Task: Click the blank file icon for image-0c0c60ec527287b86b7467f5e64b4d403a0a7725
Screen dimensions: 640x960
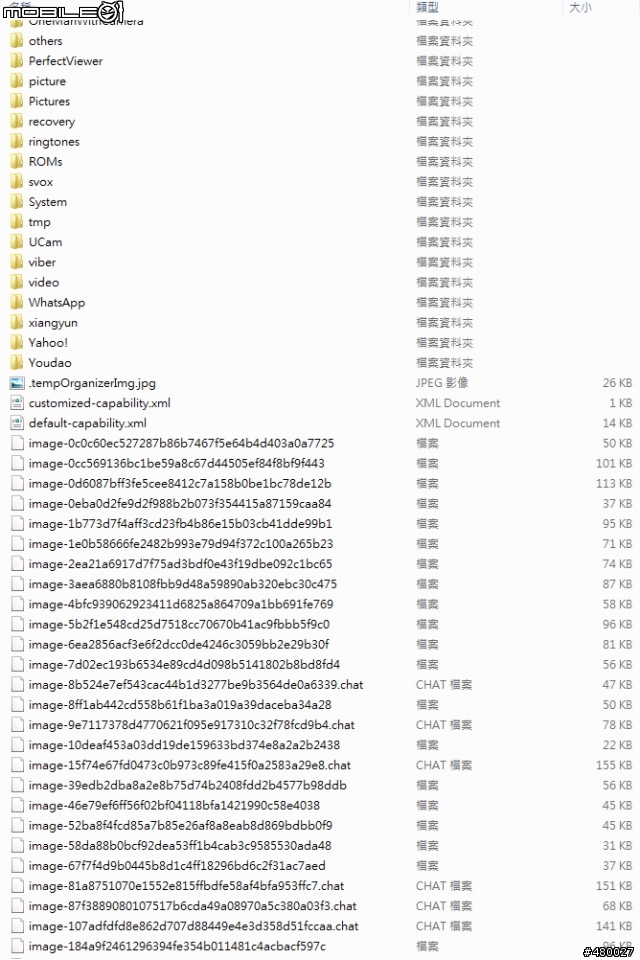Action: click(x=17, y=443)
